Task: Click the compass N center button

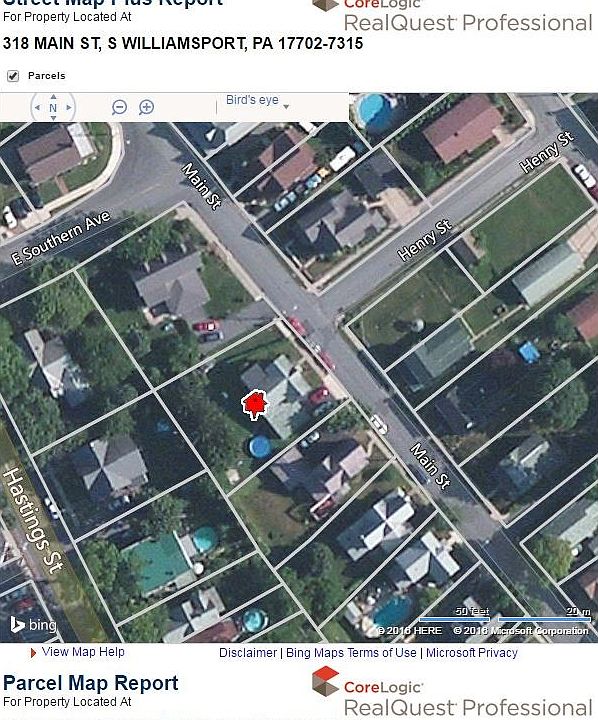Action: pos(53,108)
